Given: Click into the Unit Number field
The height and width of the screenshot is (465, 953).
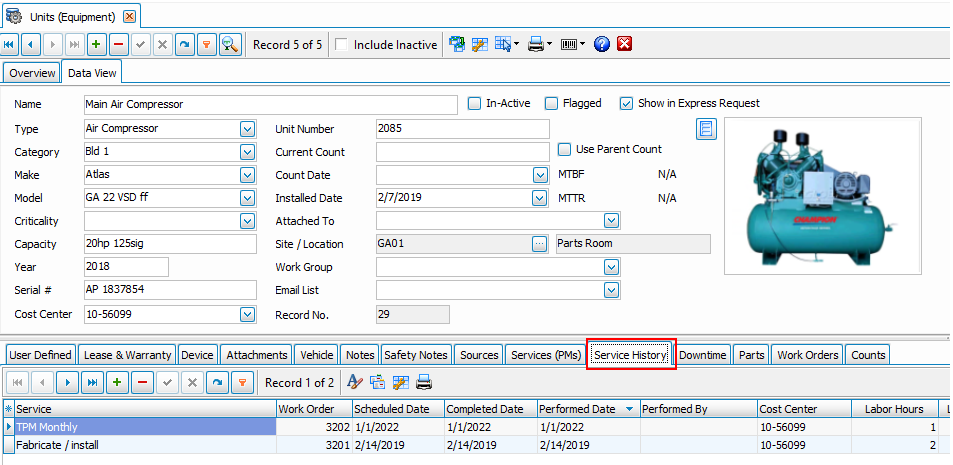Looking at the screenshot, I should [463, 129].
